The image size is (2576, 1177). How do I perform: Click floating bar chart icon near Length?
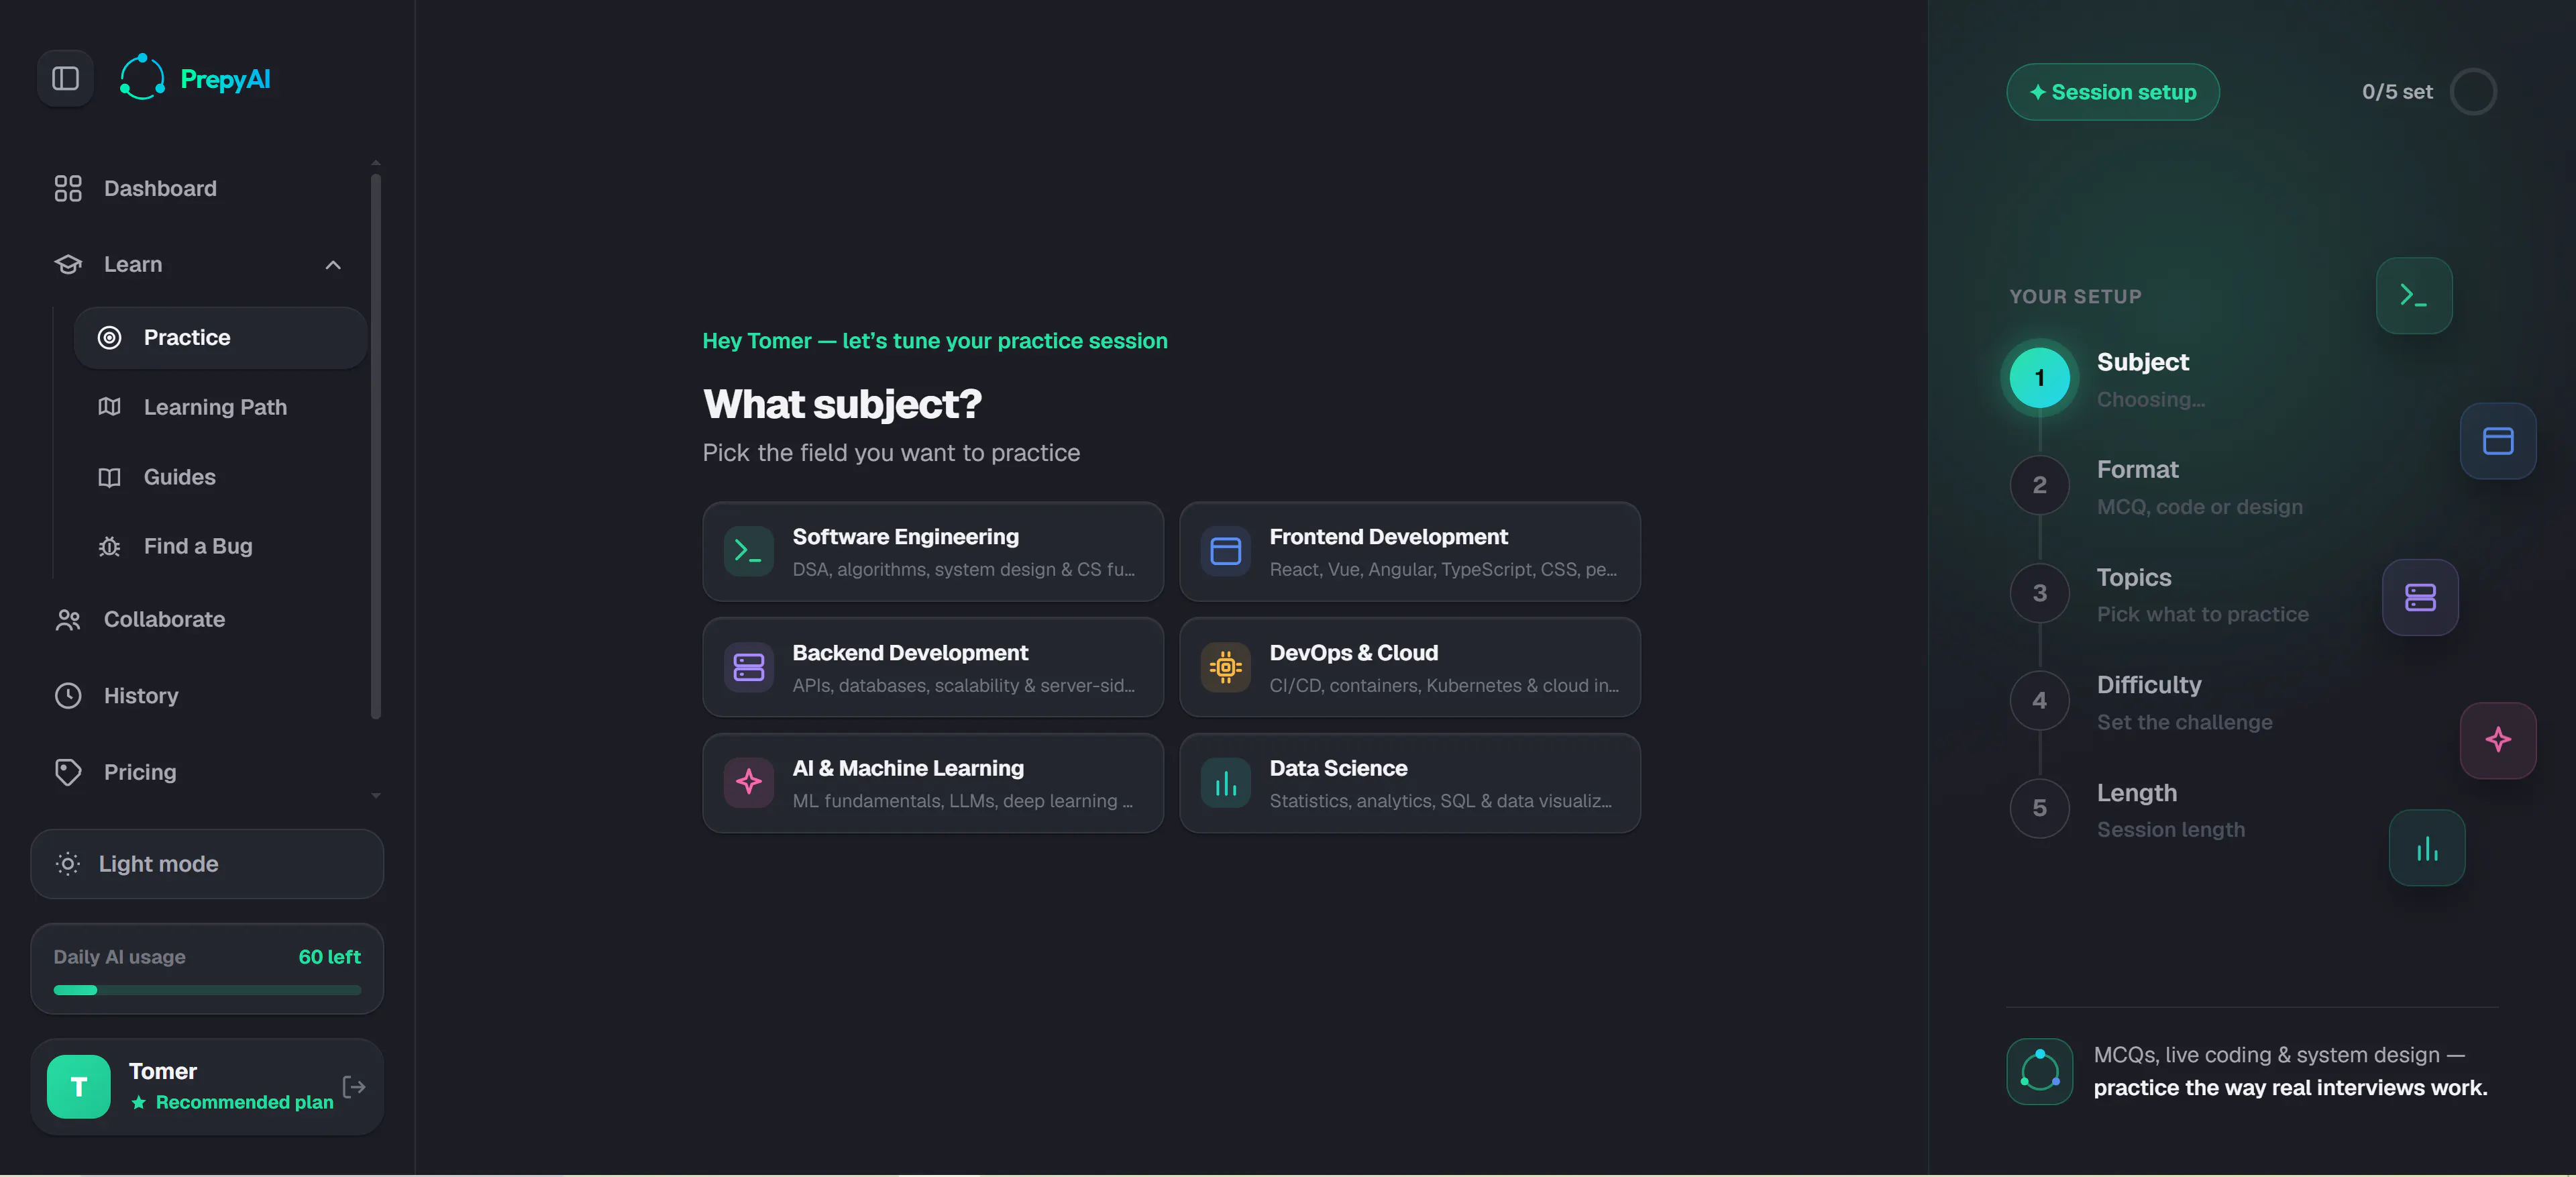click(2427, 848)
